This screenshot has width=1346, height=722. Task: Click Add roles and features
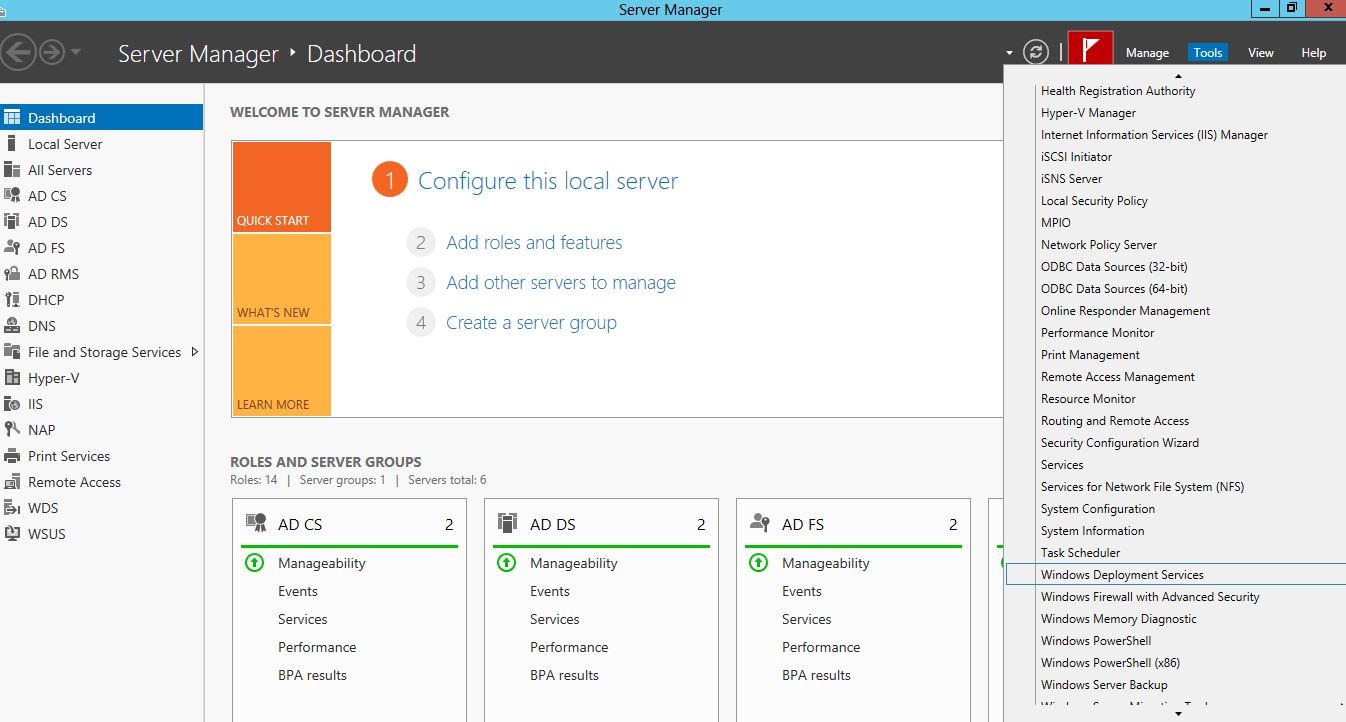coord(534,243)
